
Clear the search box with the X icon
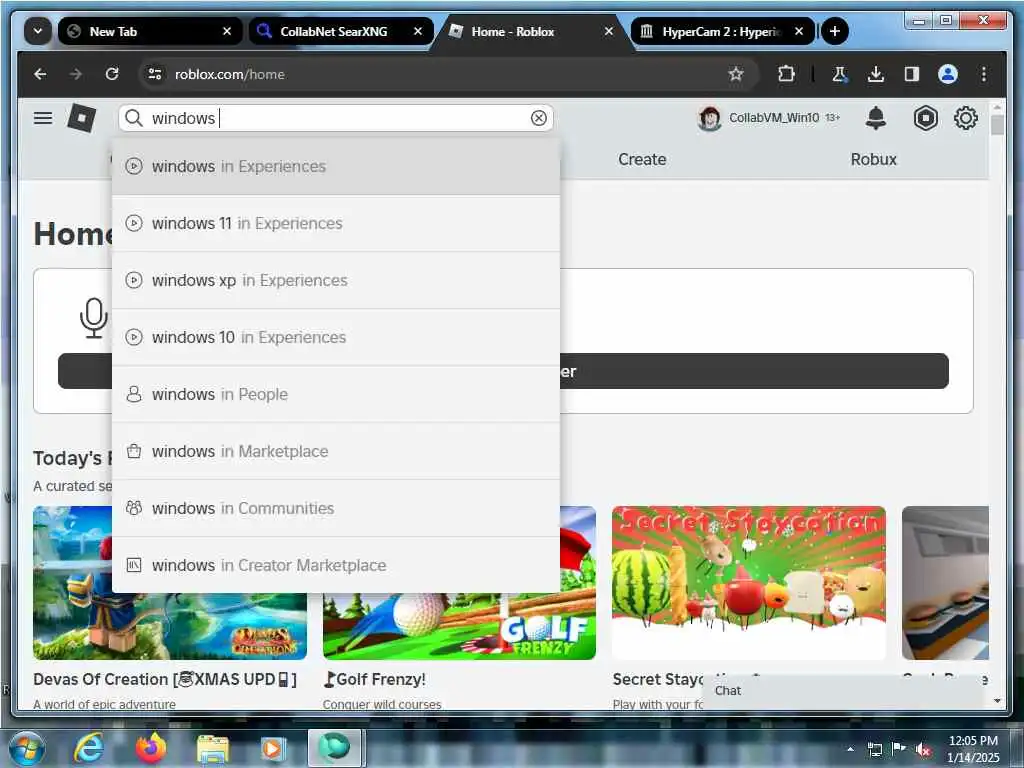(x=539, y=118)
